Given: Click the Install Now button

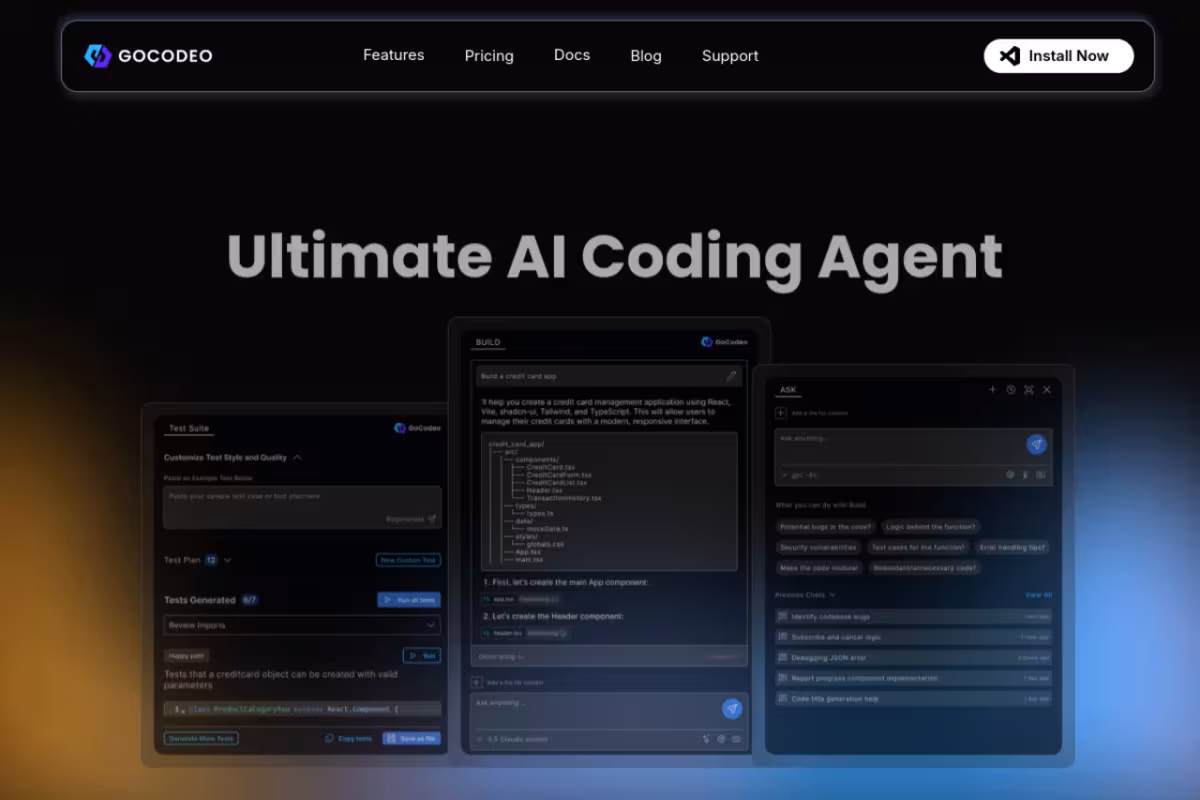Looking at the screenshot, I should point(1059,56).
